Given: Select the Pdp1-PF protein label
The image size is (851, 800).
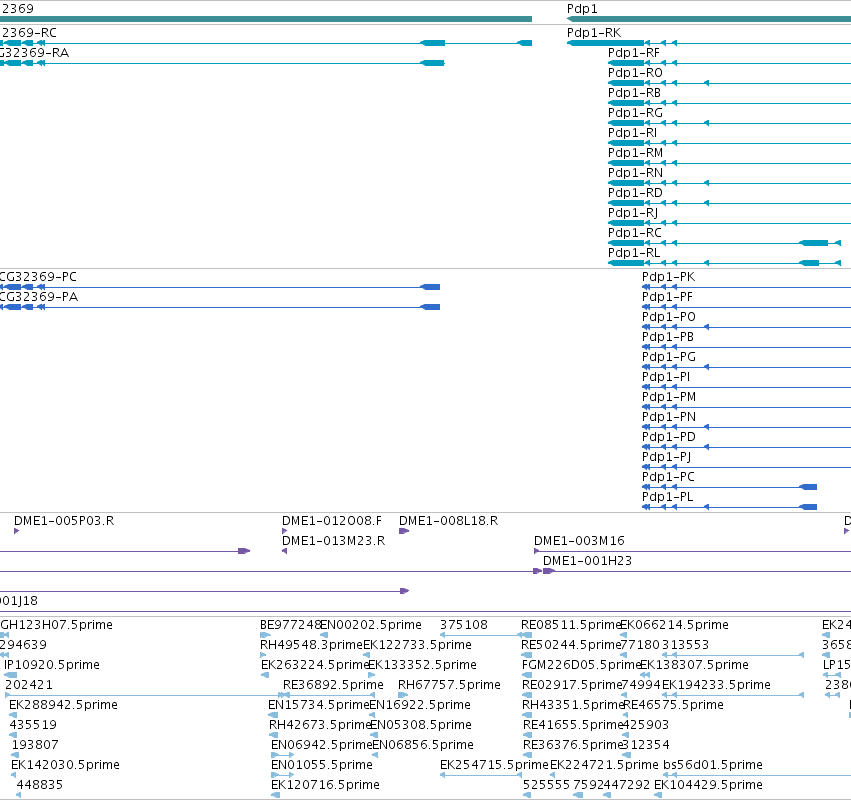Looking at the screenshot, I should [667, 297].
